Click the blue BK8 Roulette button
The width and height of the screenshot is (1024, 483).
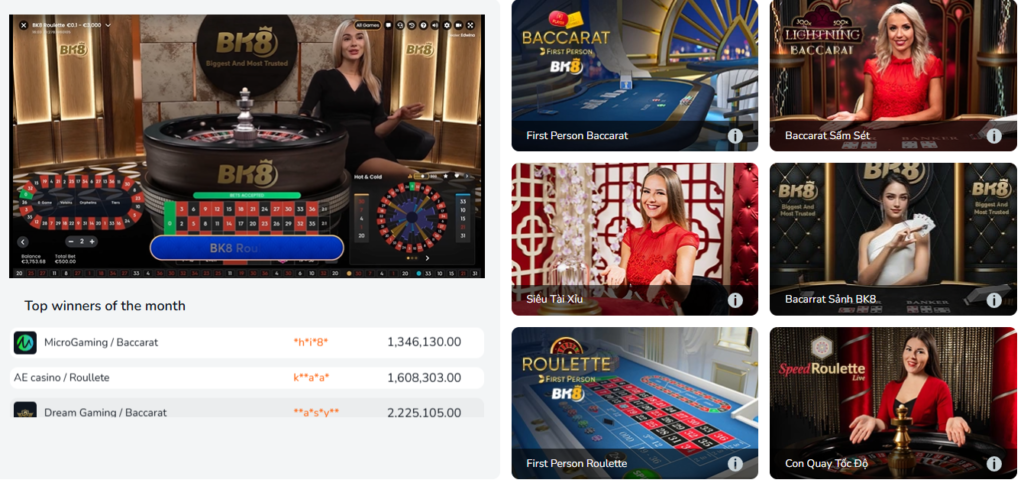tap(247, 248)
